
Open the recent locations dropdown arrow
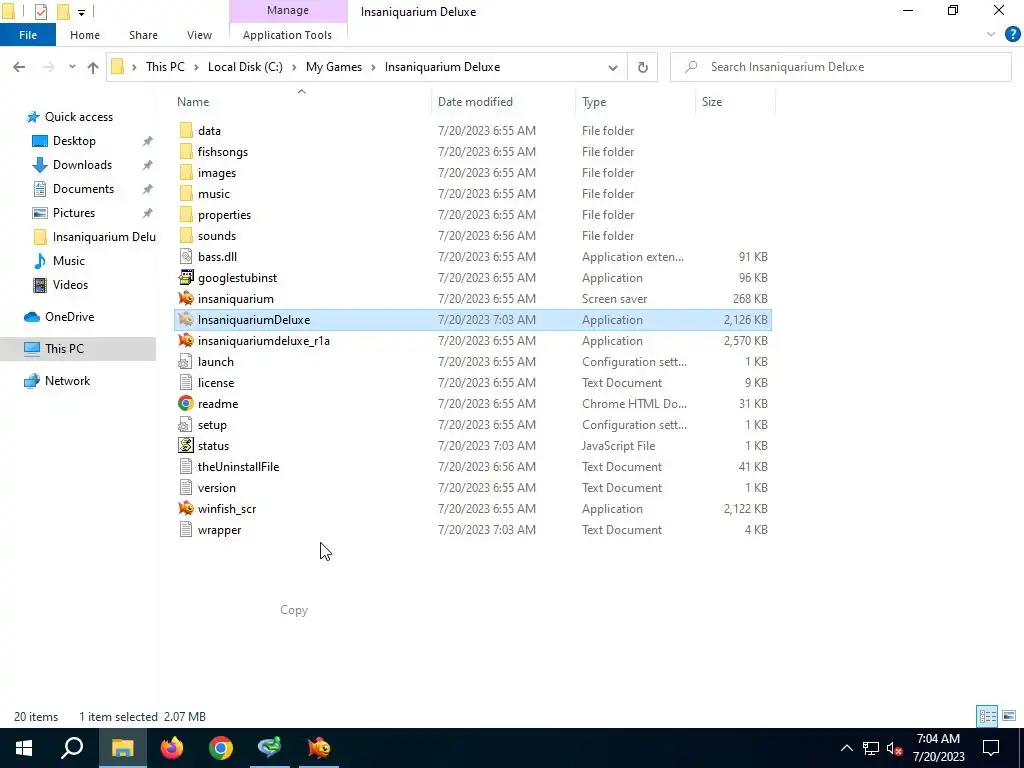pos(72,67)
